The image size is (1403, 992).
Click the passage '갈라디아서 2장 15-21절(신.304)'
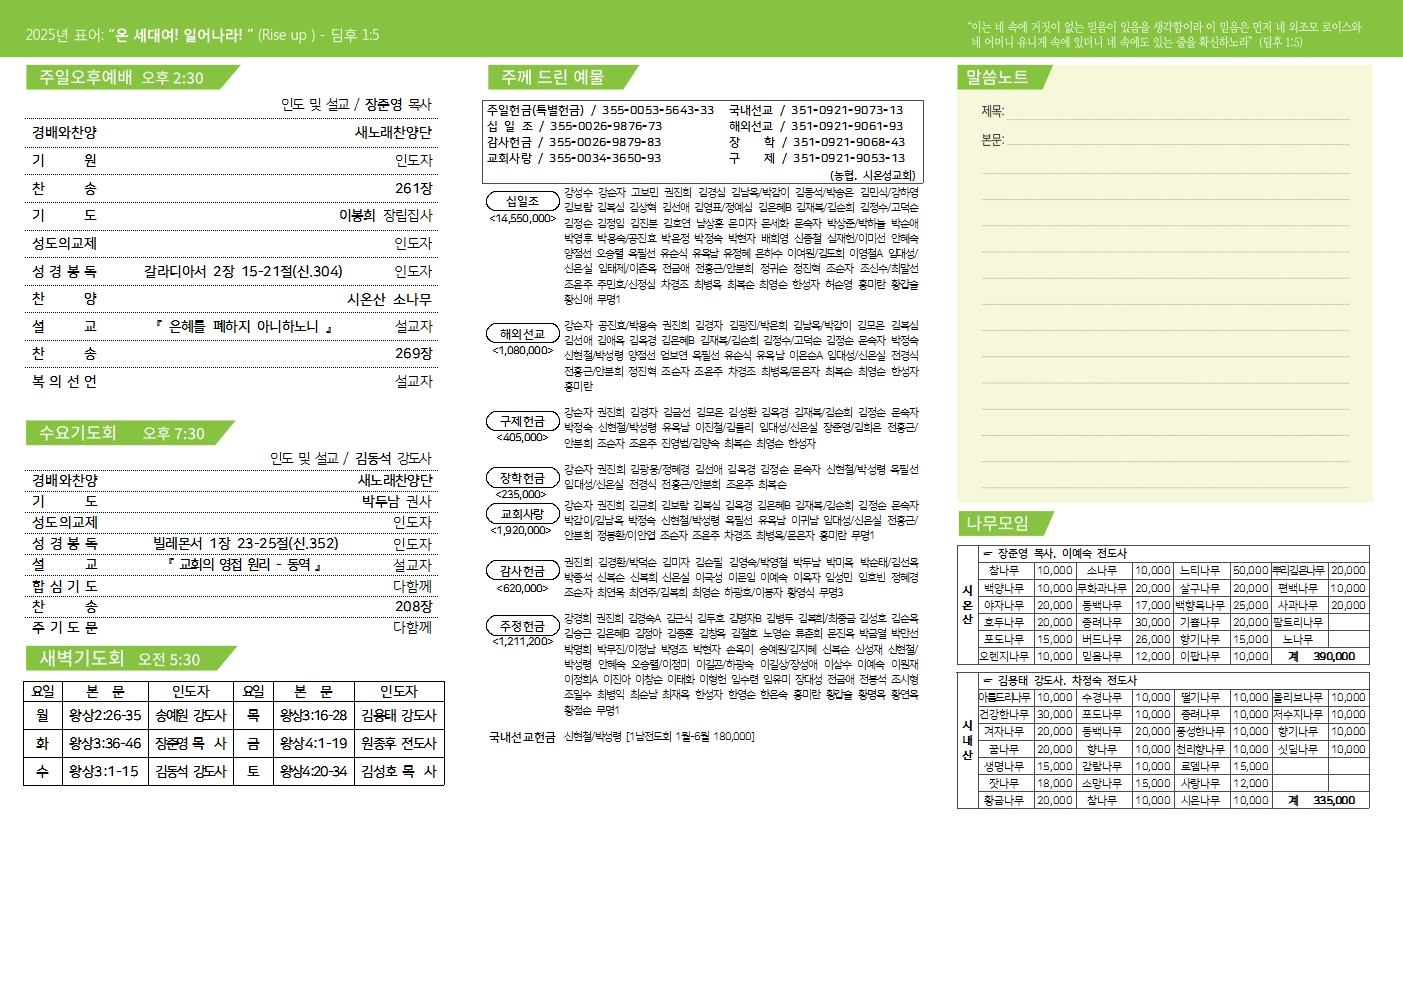click(243, 271)
